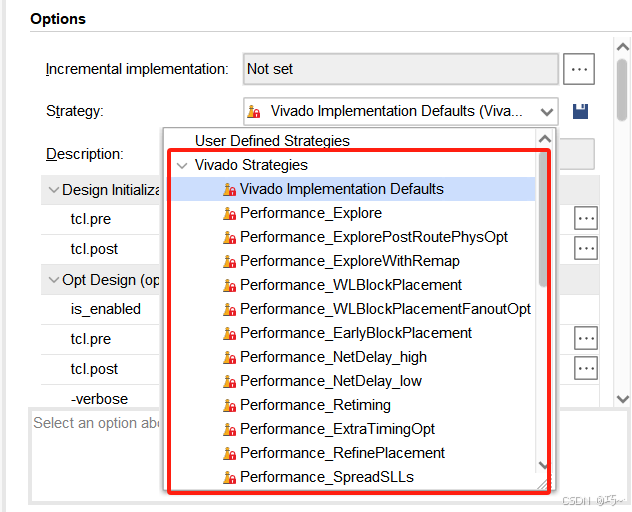
Task: Click lock icon beside Performance_Explore
Action: click(x=229, y=213)
